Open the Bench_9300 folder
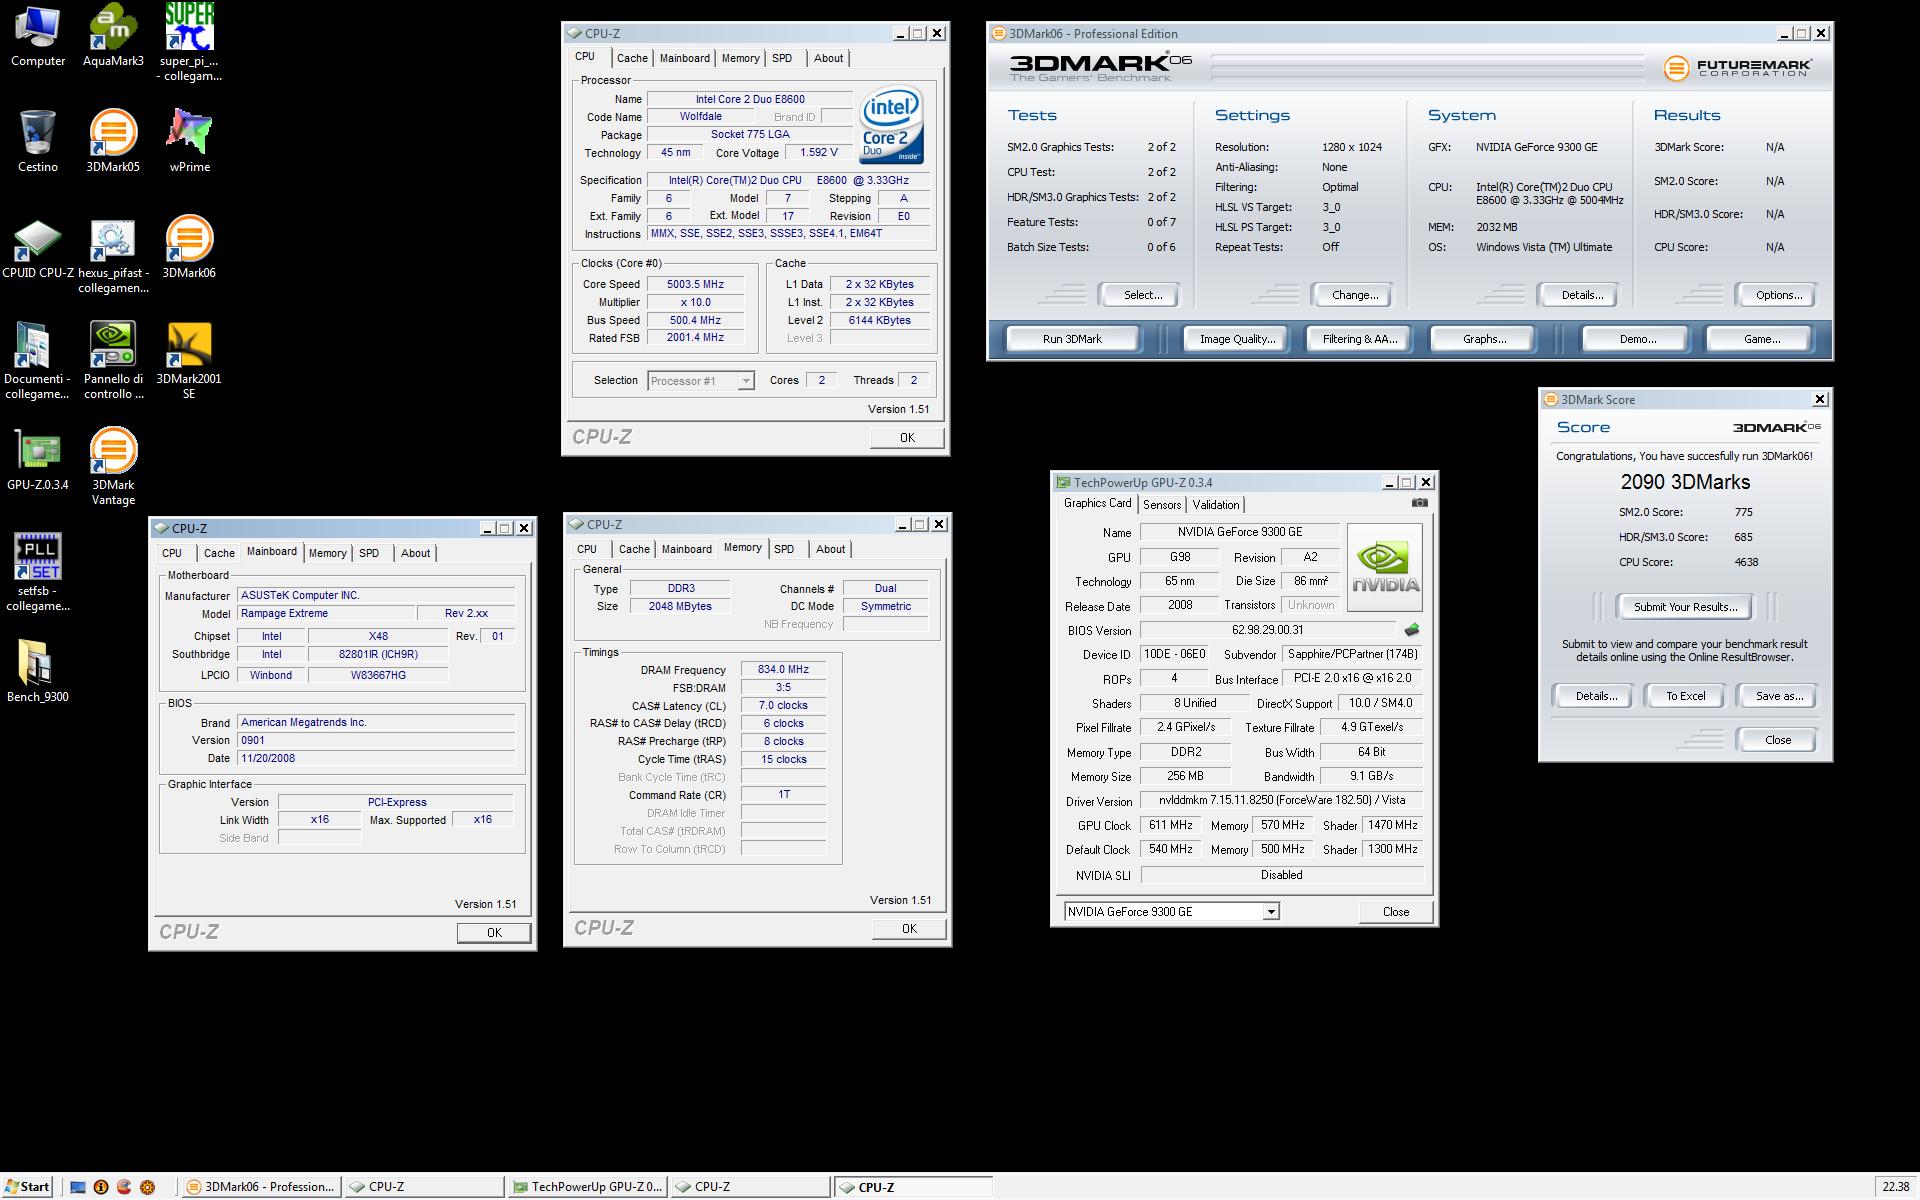This screenshot has width=1920, height=1200. pos(37,672)
